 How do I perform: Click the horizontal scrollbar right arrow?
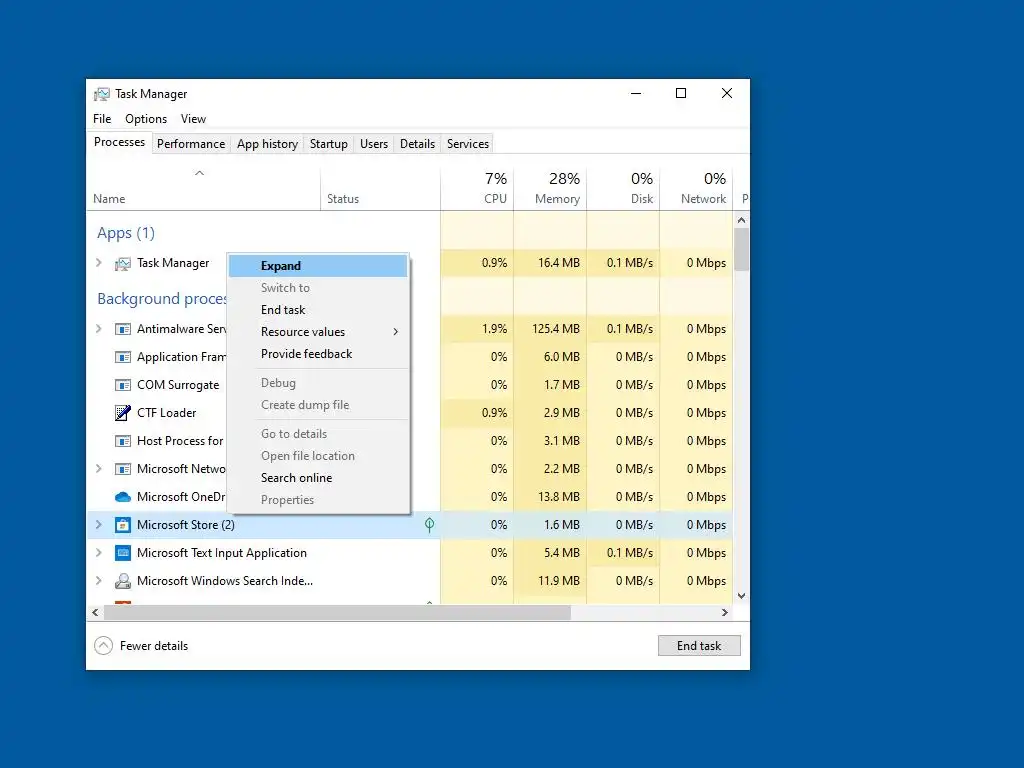724,613
